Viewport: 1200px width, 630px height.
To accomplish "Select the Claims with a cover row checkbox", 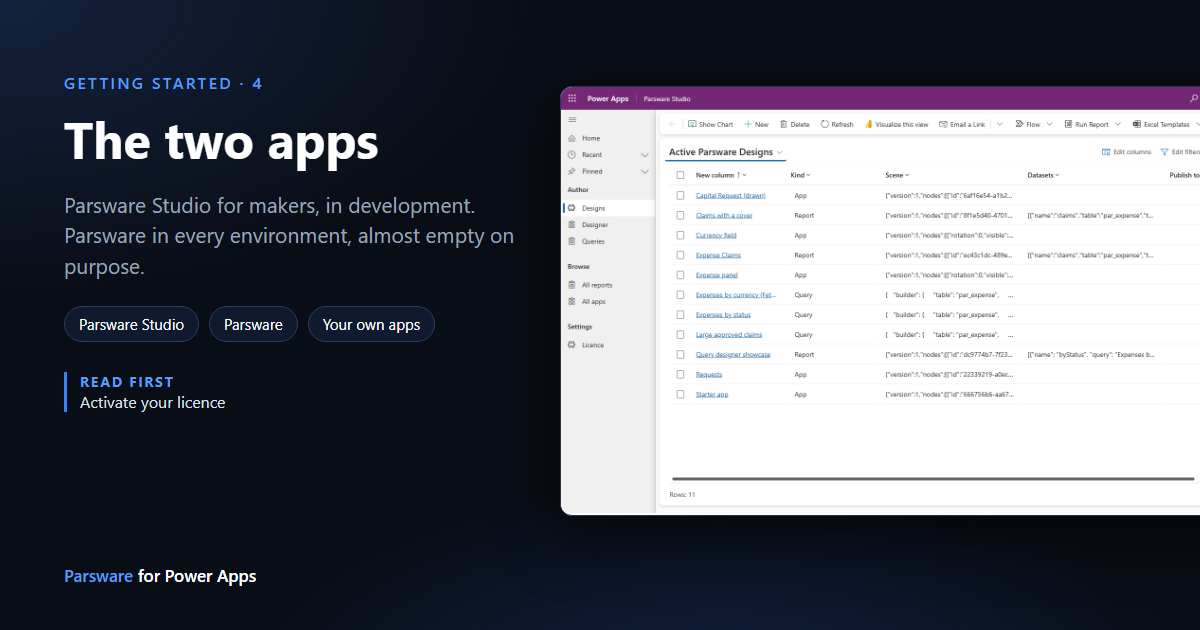I will pos(680,215).
